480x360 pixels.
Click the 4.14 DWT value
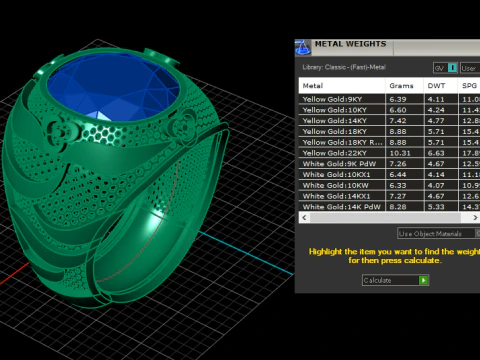pyautogui.click(x=436, y=175)
